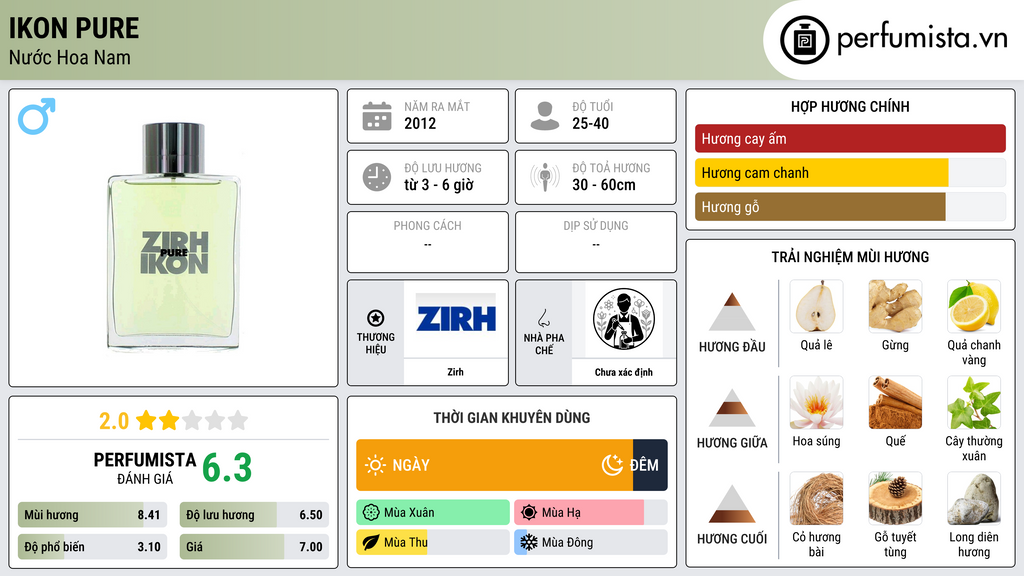Click the perfumista.vn site name
Image resolution: width=1024 pixels, height=576 pixels.
922,39
